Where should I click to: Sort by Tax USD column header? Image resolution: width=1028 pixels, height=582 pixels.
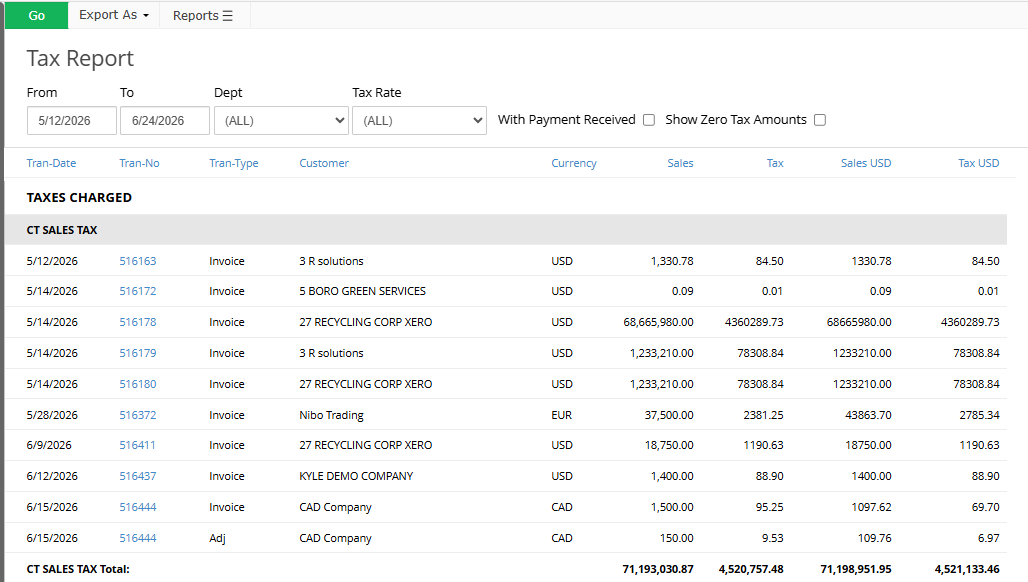point(978,163)
